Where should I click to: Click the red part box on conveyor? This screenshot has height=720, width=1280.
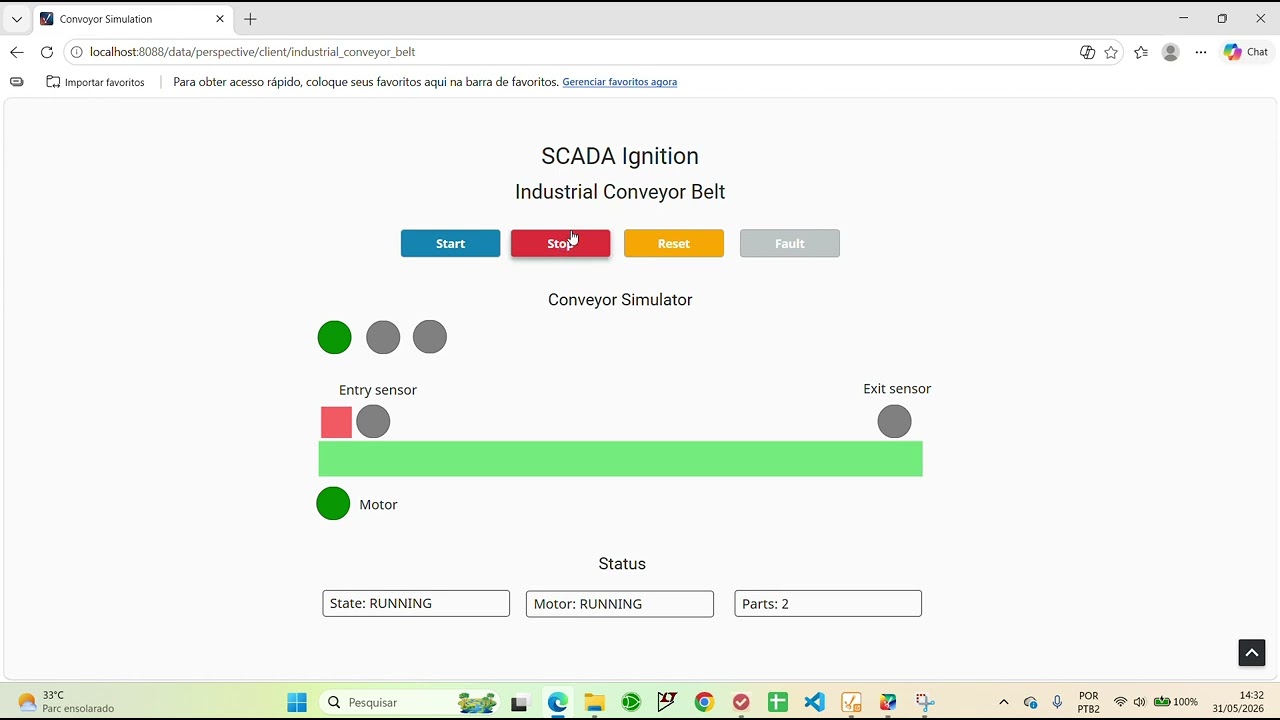(336, 422)
